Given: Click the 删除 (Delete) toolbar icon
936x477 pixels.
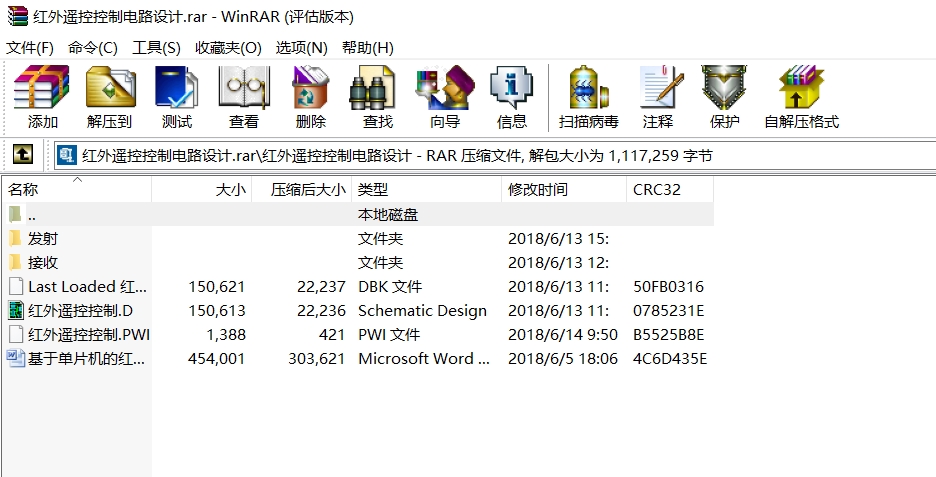Looking at the screenshot, I should 310,87.
